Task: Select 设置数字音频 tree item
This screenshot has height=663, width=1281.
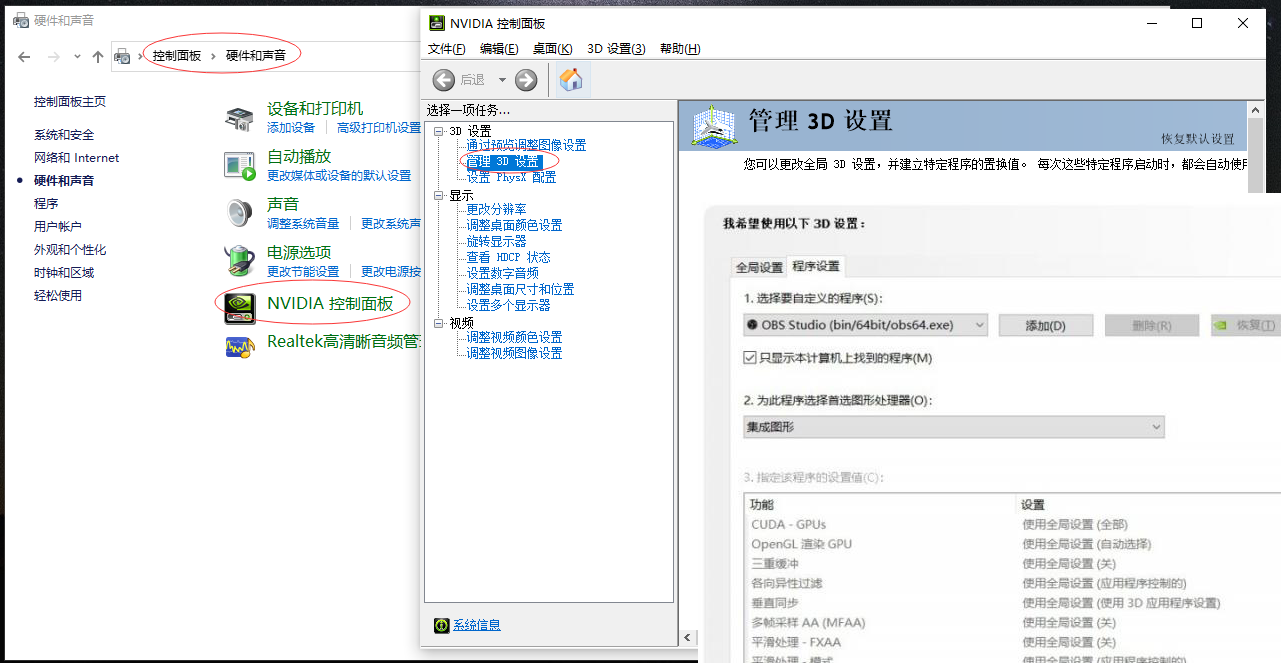Action: (502, 274)
